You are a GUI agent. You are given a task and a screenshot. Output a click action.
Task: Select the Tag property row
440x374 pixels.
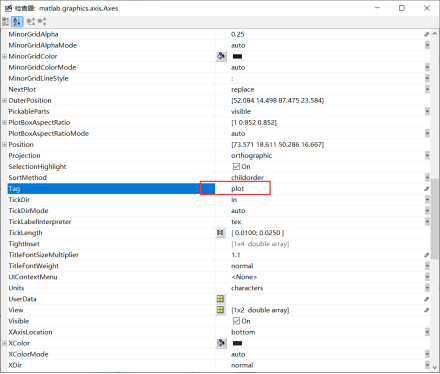pyautogui.click(x=111, y=189)
